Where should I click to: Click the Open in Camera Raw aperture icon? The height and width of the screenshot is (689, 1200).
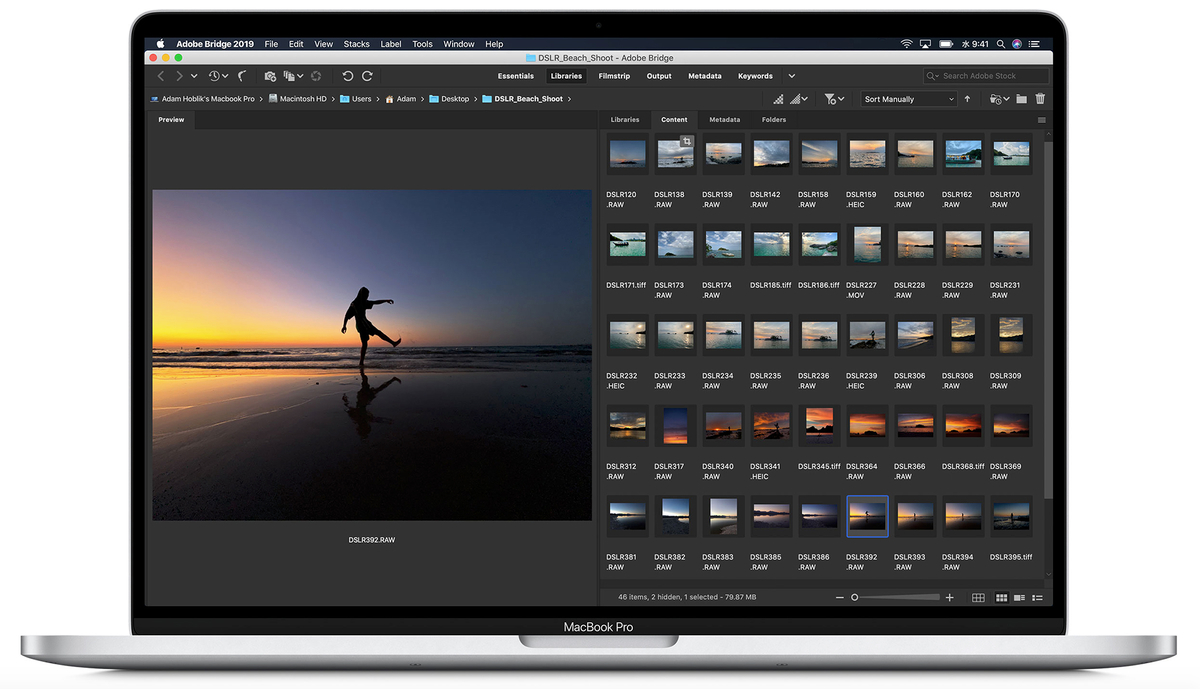coord(316,76)
